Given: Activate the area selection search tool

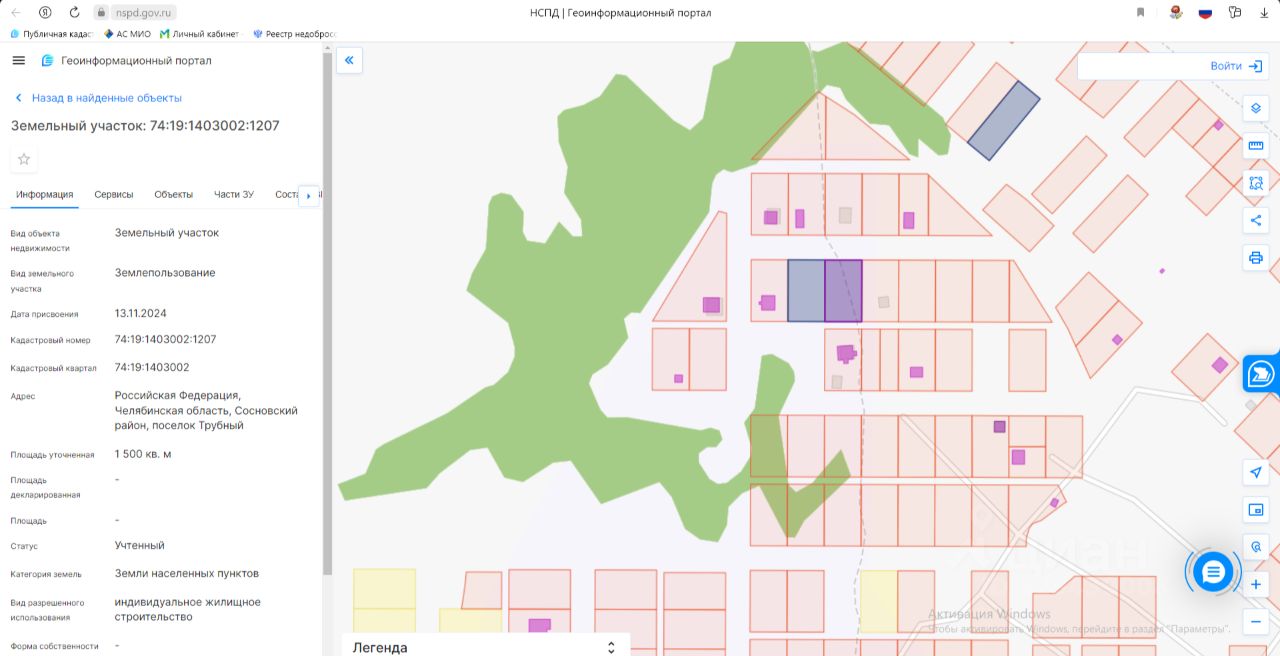Looking at the screenshot, I should pos(1256,183).
